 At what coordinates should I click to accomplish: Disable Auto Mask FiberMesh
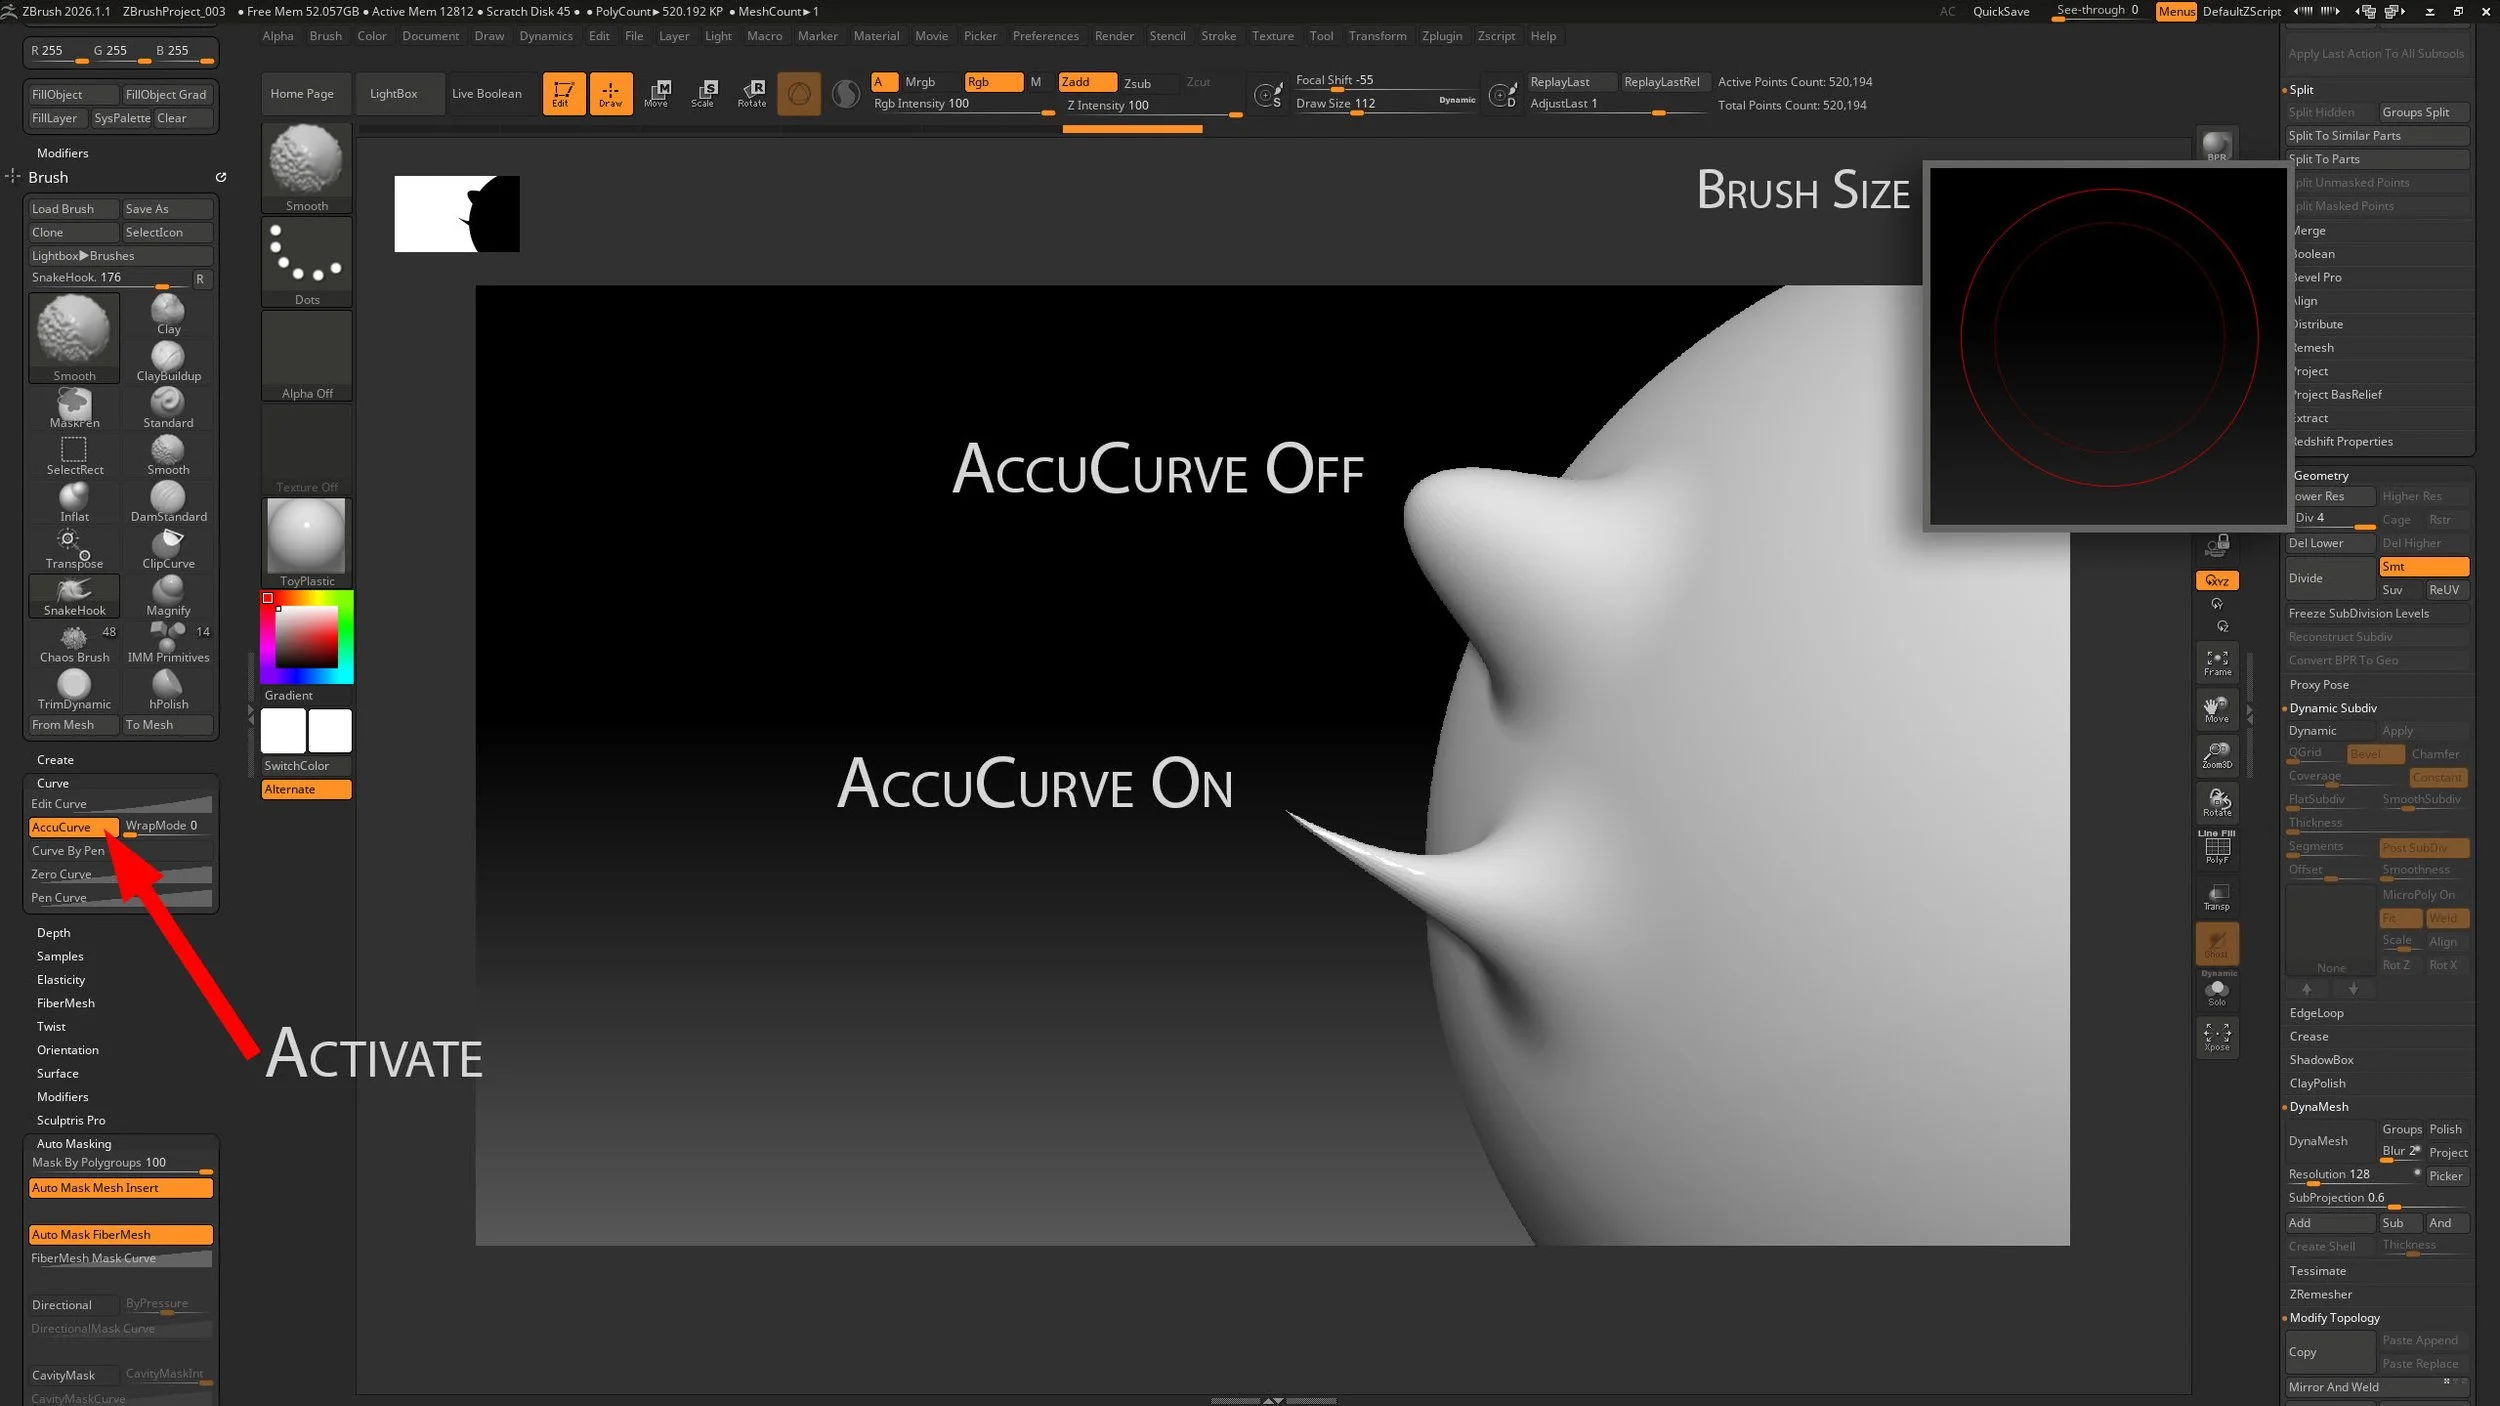tap(120, 1235)
